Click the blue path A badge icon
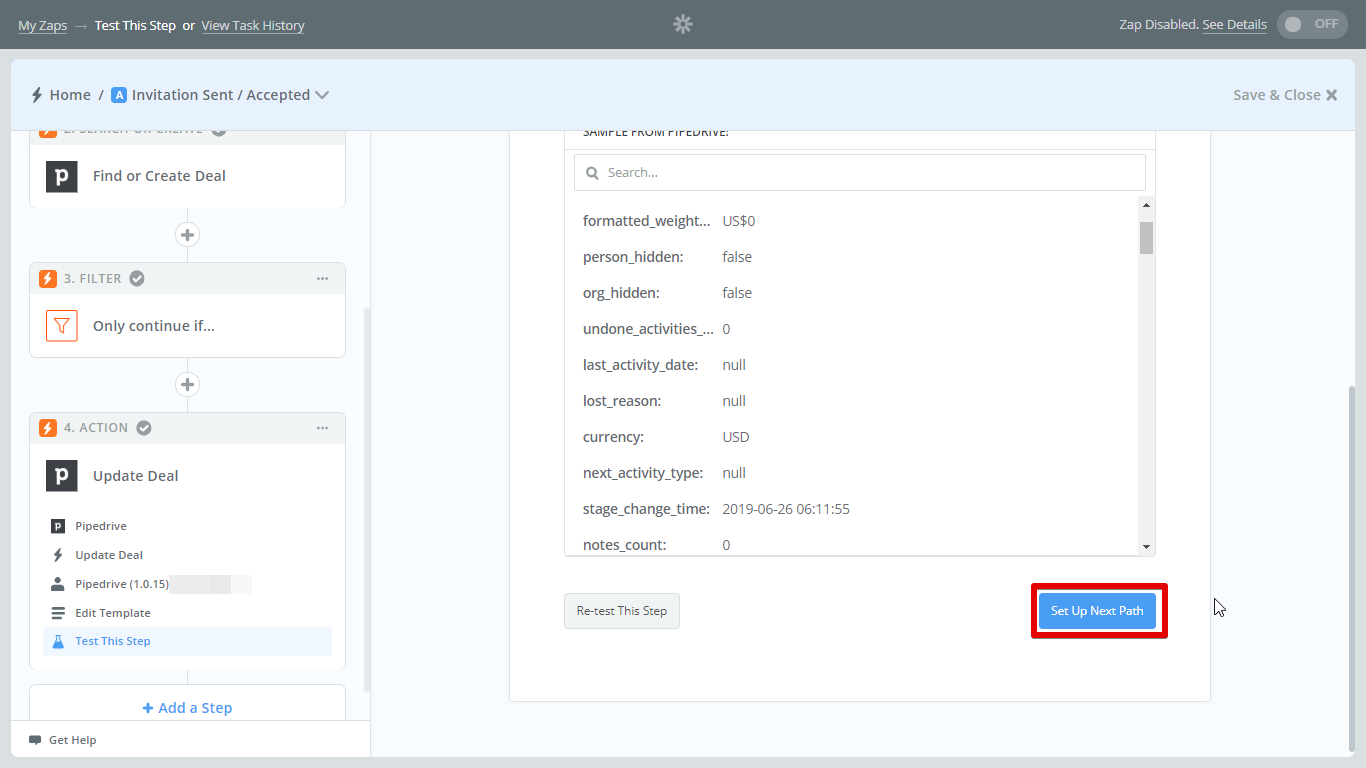1366x768 pixels. coord(119,95)
